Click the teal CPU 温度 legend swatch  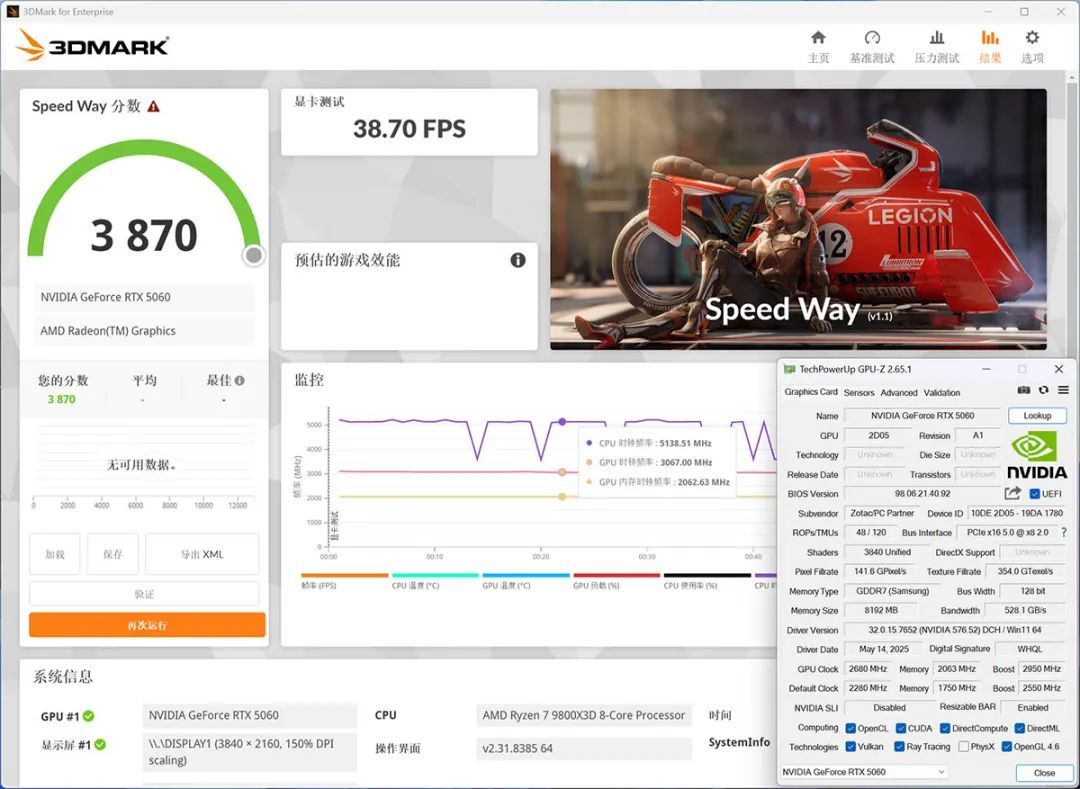pyautogui.click(x=435, y=576)
